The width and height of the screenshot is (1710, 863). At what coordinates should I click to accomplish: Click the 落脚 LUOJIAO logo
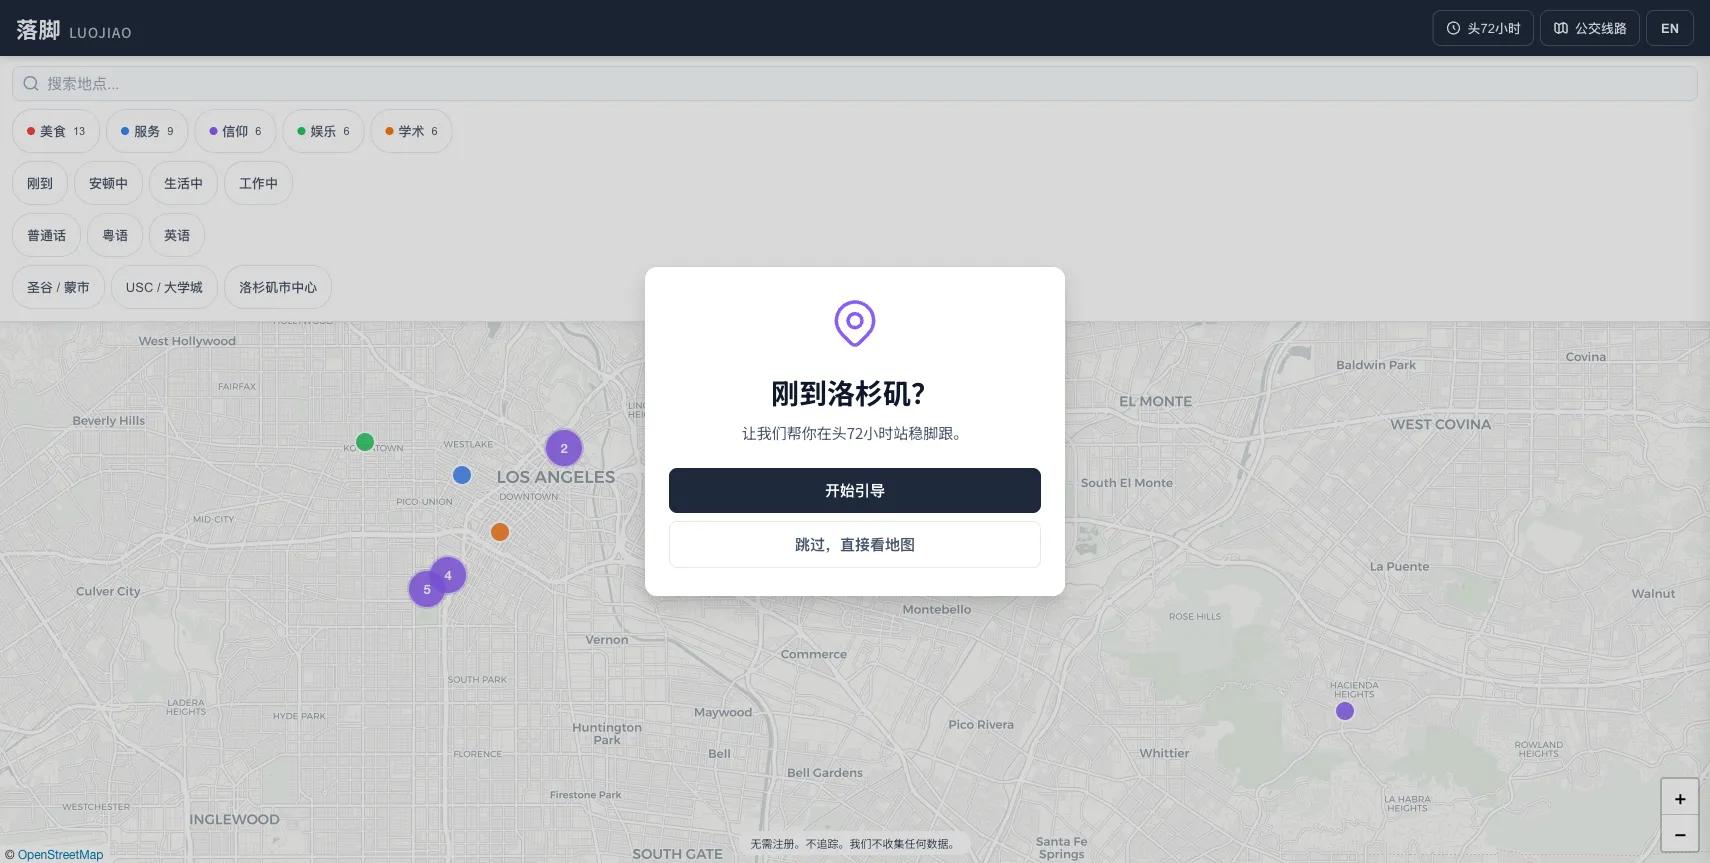[74, 30]
